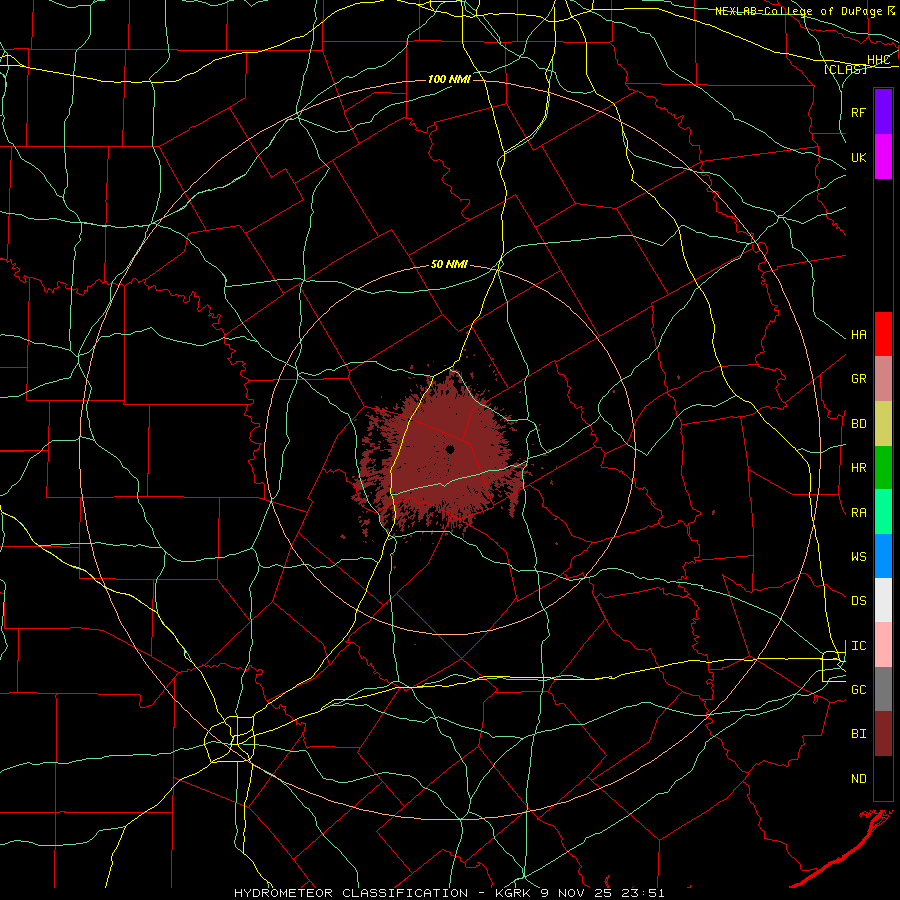The image size is (900, 900).
Task: Click the BI dark red legend swatch
Action: click(883, 734)
